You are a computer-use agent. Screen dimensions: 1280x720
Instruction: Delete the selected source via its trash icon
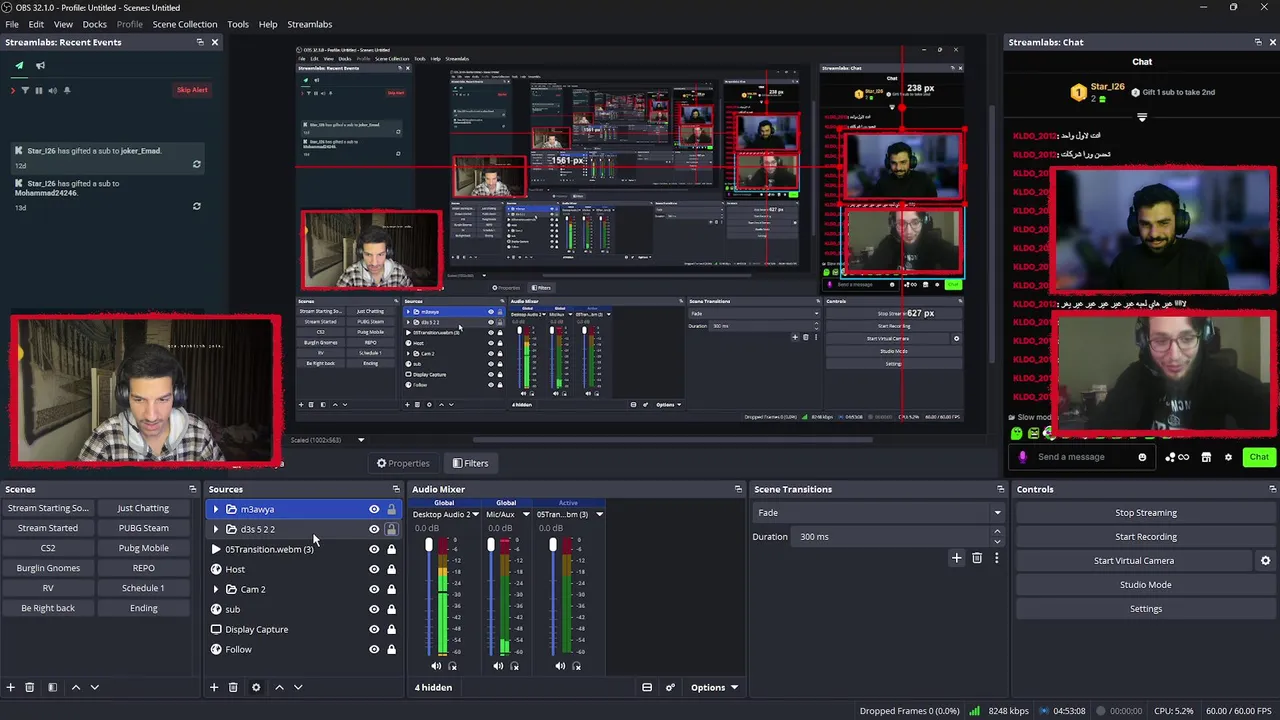(x=233, y=687)
